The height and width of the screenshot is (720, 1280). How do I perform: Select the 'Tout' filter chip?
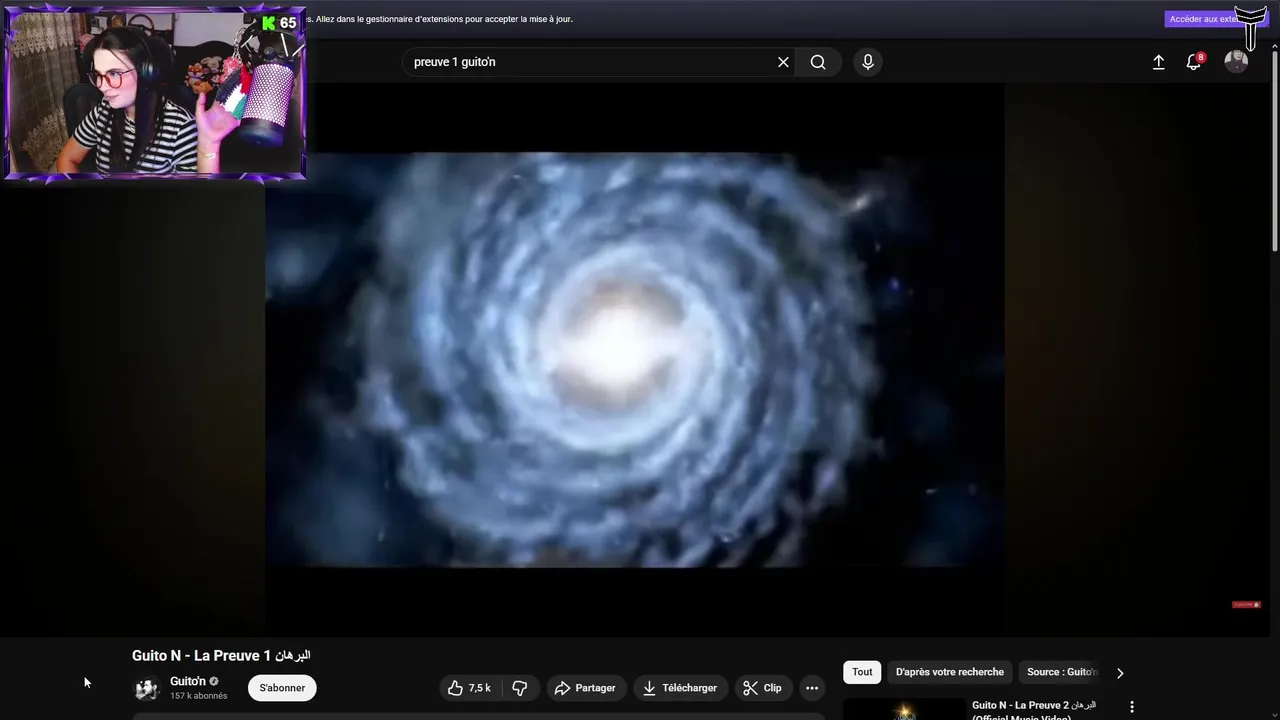(x=862, y=672)
